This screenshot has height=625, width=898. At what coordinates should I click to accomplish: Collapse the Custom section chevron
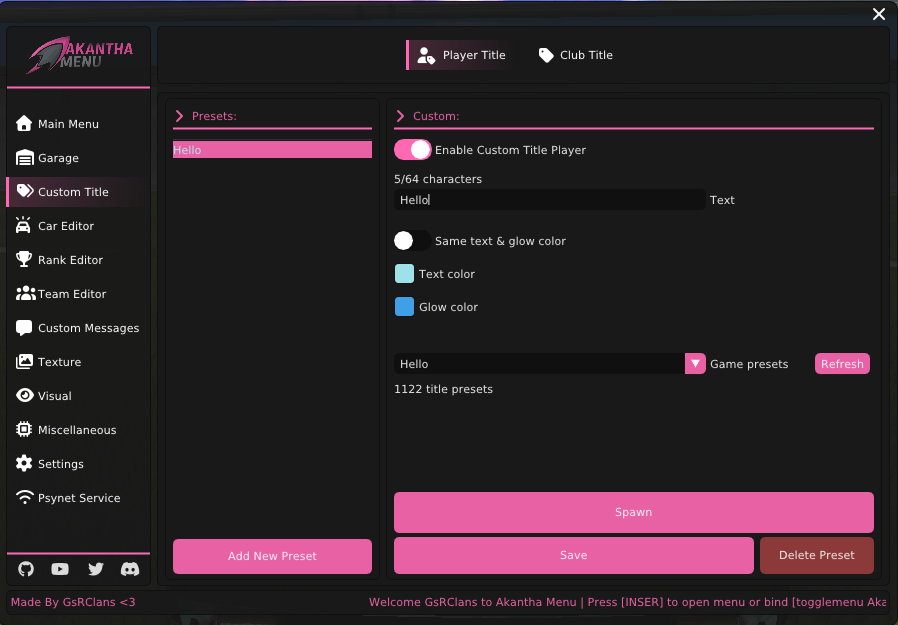(401, 116)
